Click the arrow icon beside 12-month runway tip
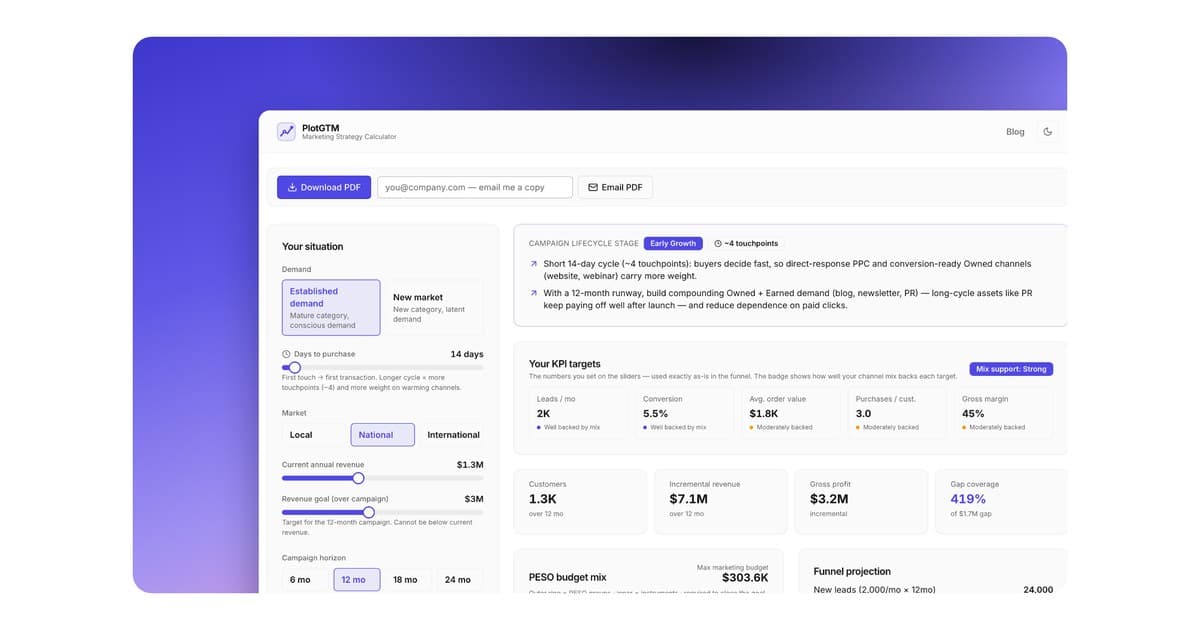Screen dimensions: 1200x630 (534, 293)
